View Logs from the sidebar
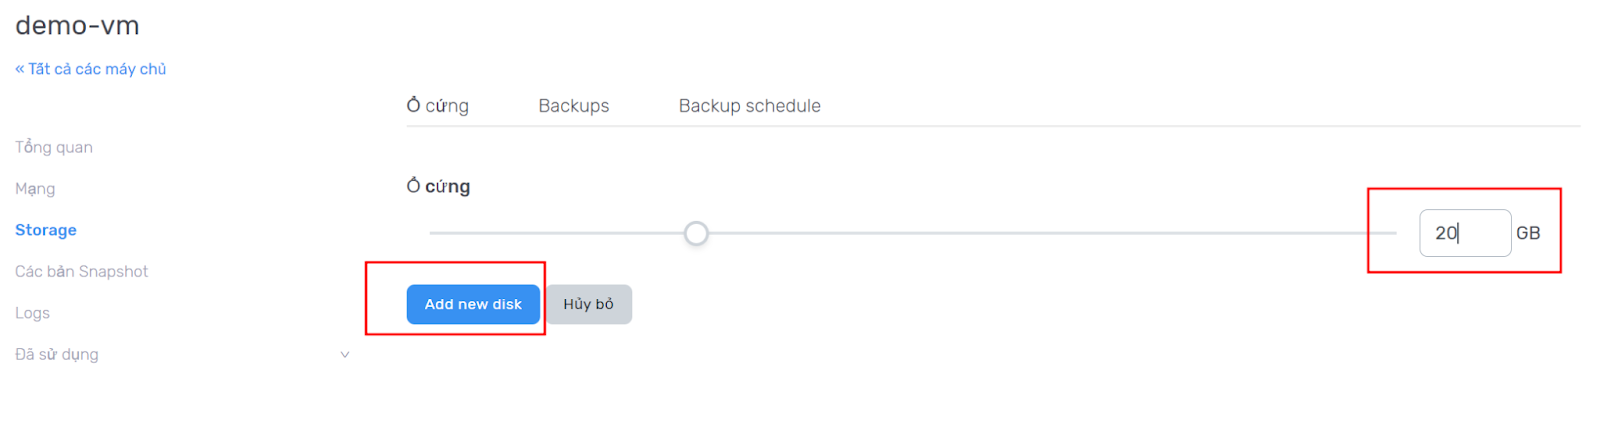The width and height of the screenshot is (1600, 438). coord(32,313)
